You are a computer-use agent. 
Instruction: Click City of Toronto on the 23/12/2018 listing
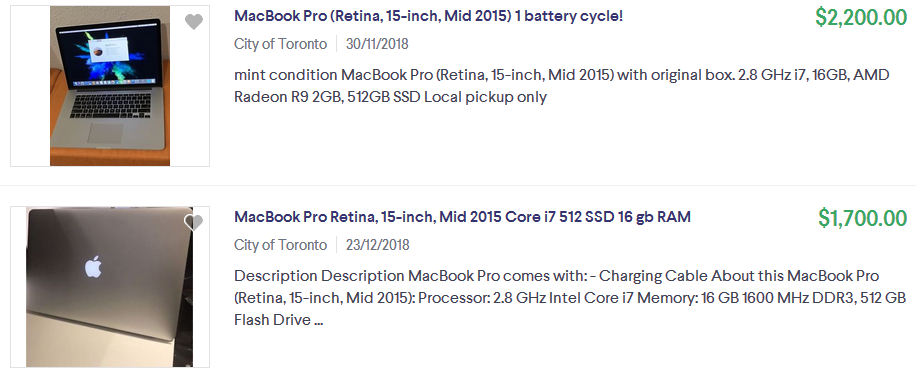click(280, 244)
